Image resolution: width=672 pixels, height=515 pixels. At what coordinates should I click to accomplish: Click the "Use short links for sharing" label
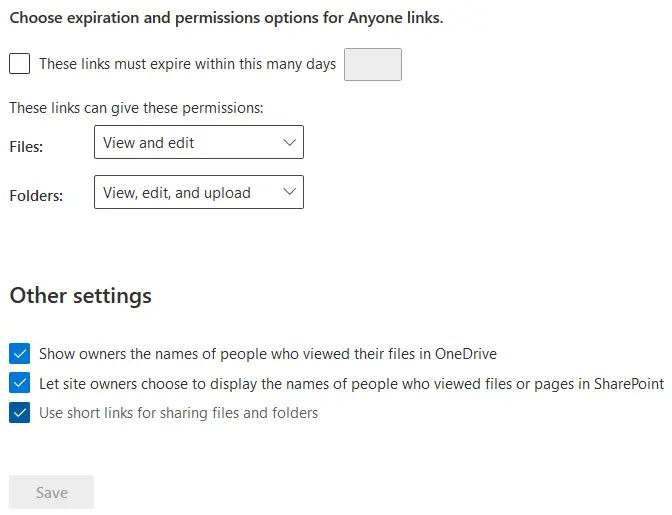click(x=178, y=412)
